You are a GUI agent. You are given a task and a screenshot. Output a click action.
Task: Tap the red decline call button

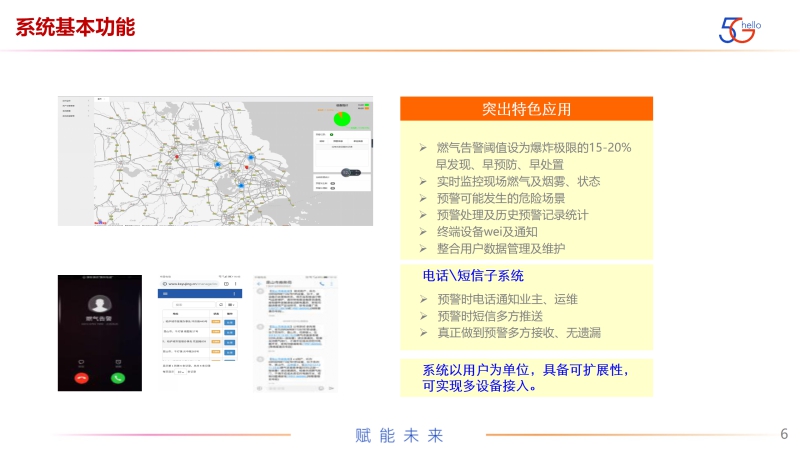coord(82,378)
